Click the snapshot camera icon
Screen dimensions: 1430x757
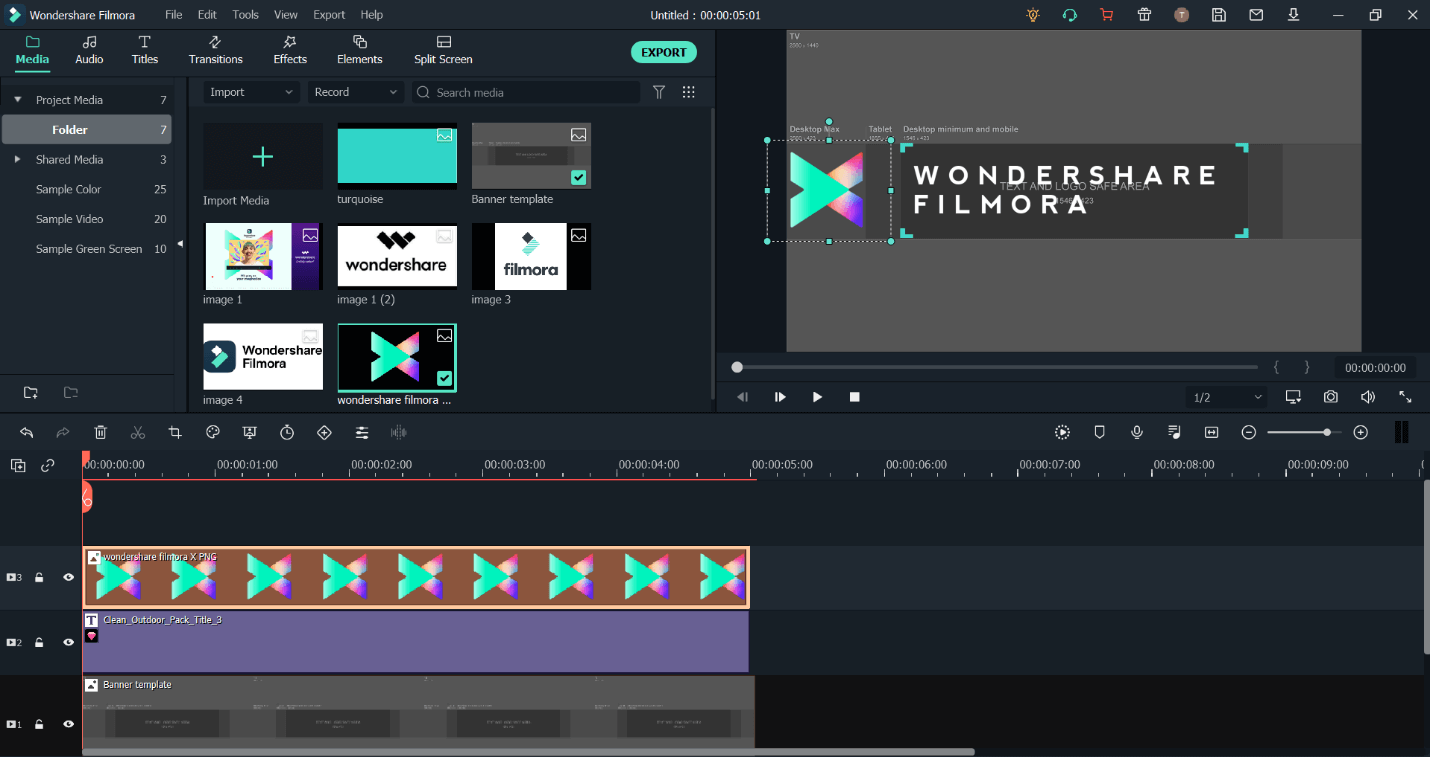[1330, 397]
